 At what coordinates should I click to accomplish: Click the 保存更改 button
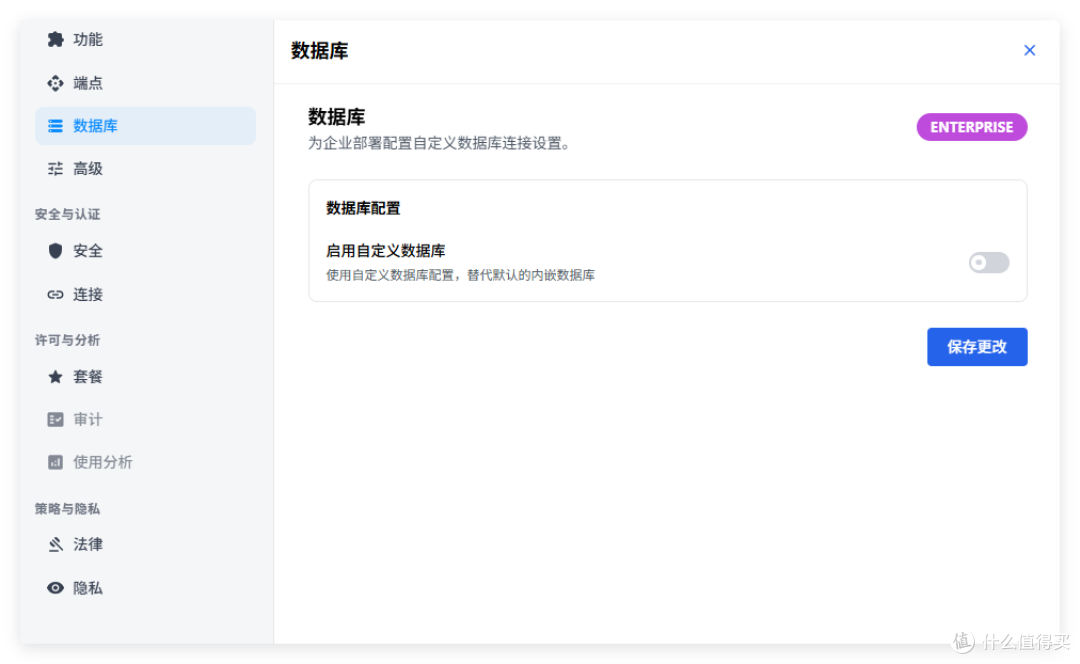pos(977,346)
